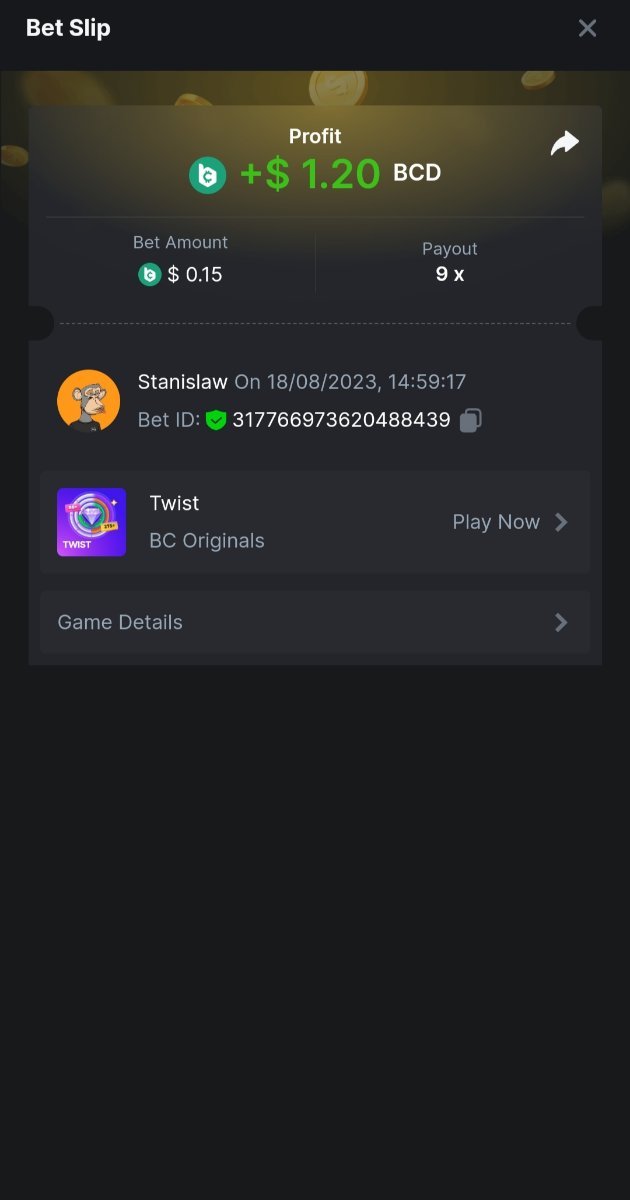This screenshot has height=1200, width=630.
Task: Expand the Game Details chevron
Action: (x=561, y=622)
